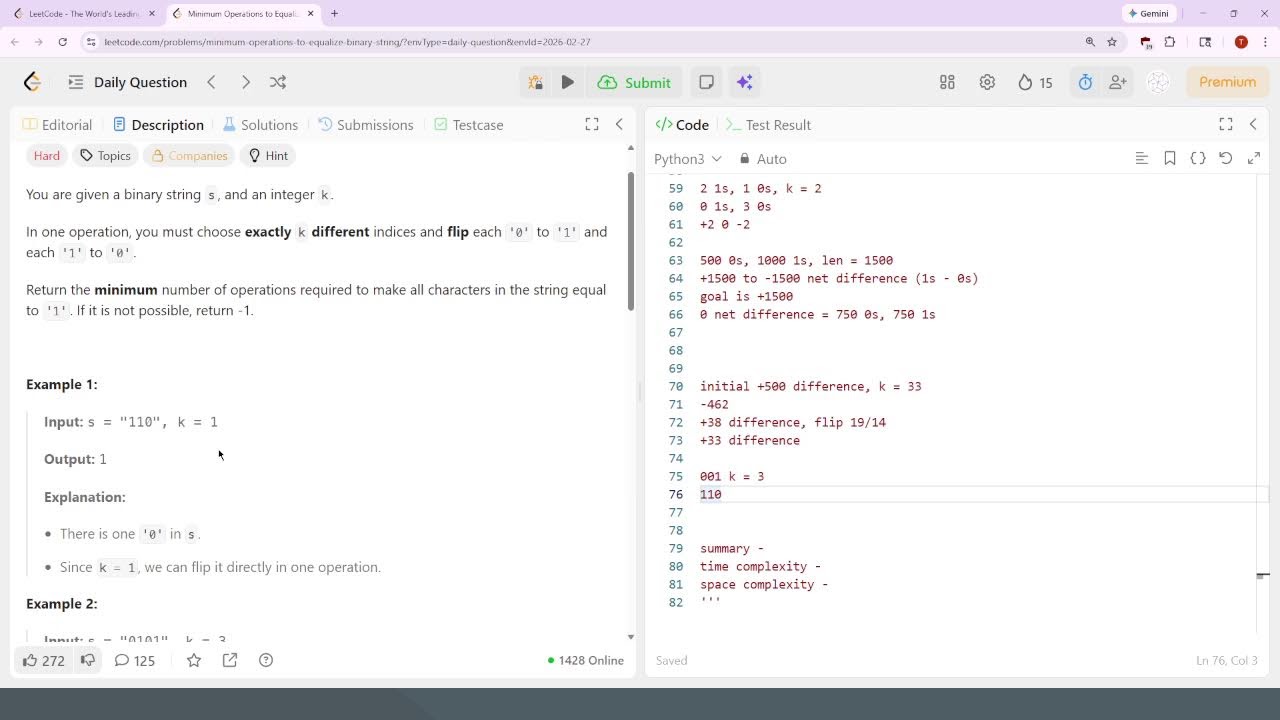Show the Topics tag
Viewport: 1280px width, 720px height.
[x=105, y=155]
